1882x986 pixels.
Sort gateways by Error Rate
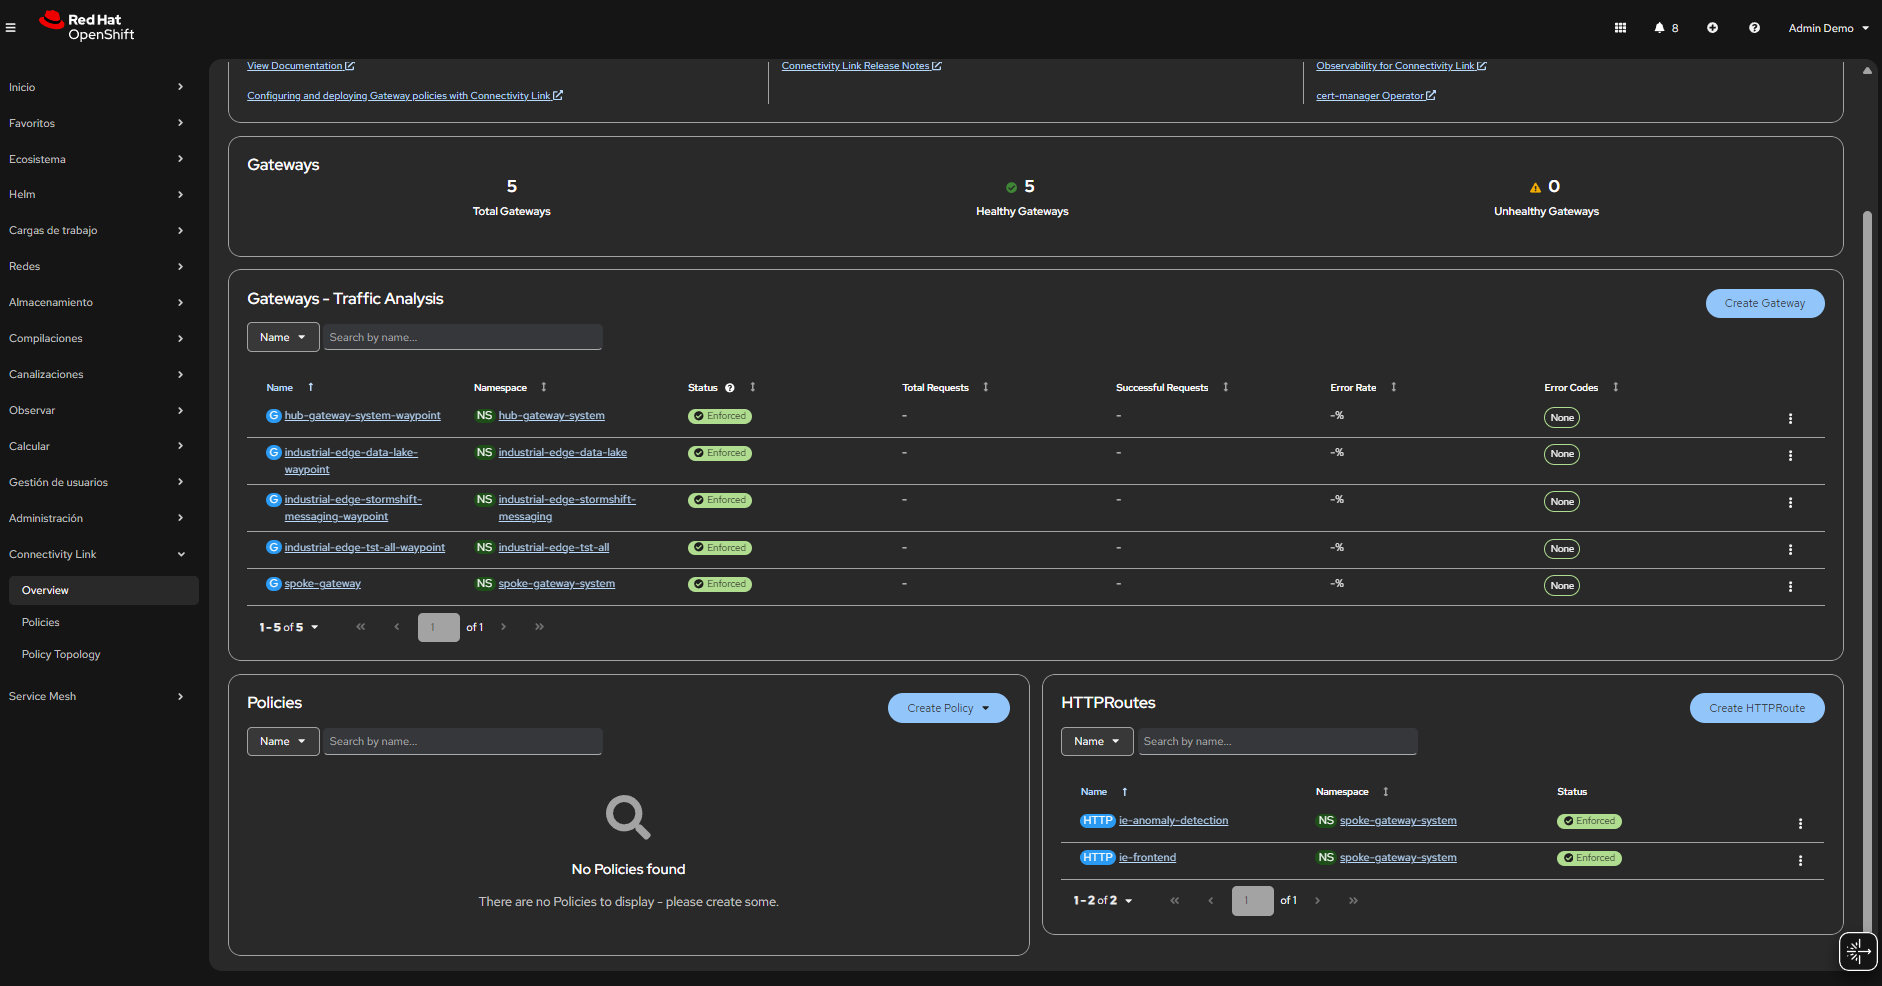(1363, 387)
